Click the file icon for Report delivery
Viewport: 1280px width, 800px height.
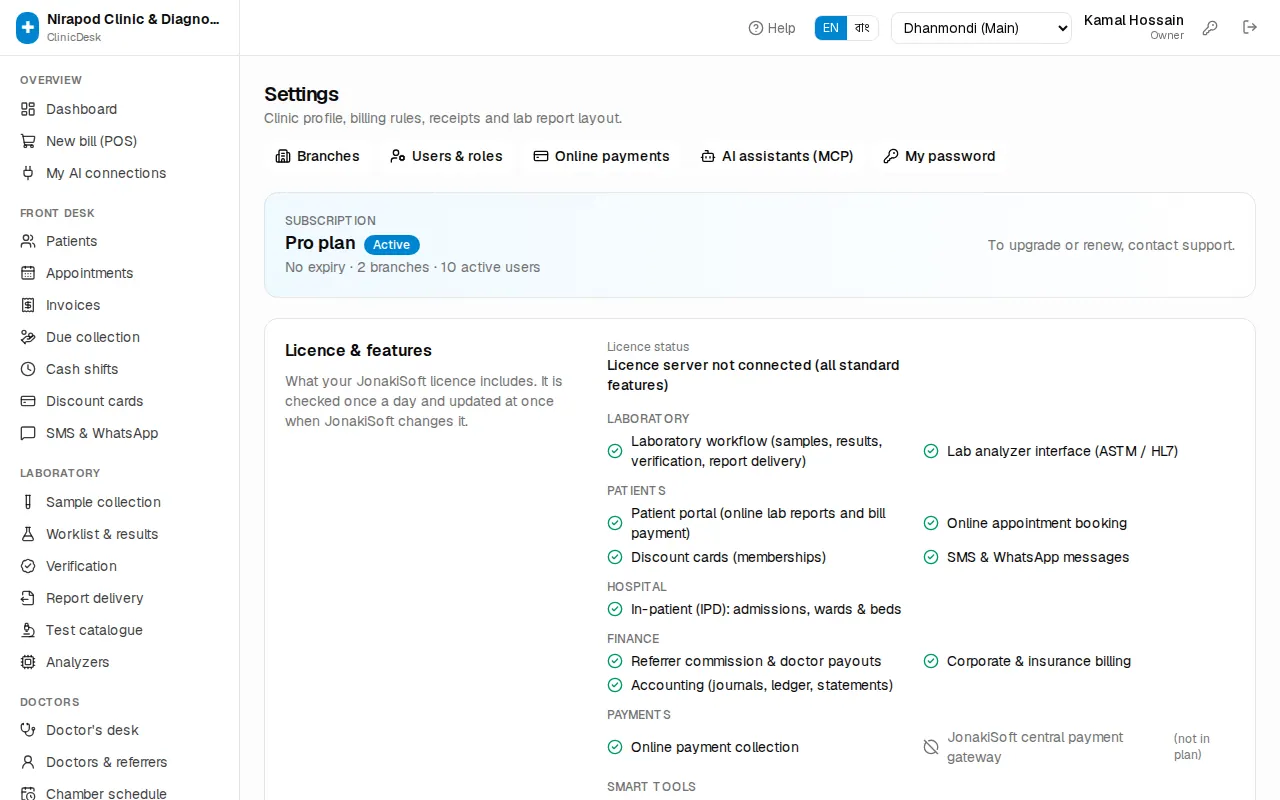[28, 598]
